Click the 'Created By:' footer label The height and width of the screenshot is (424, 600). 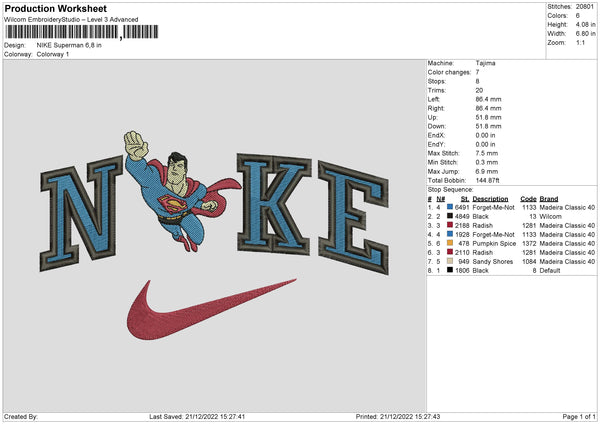pyautogui.click(x=21, y=416)
